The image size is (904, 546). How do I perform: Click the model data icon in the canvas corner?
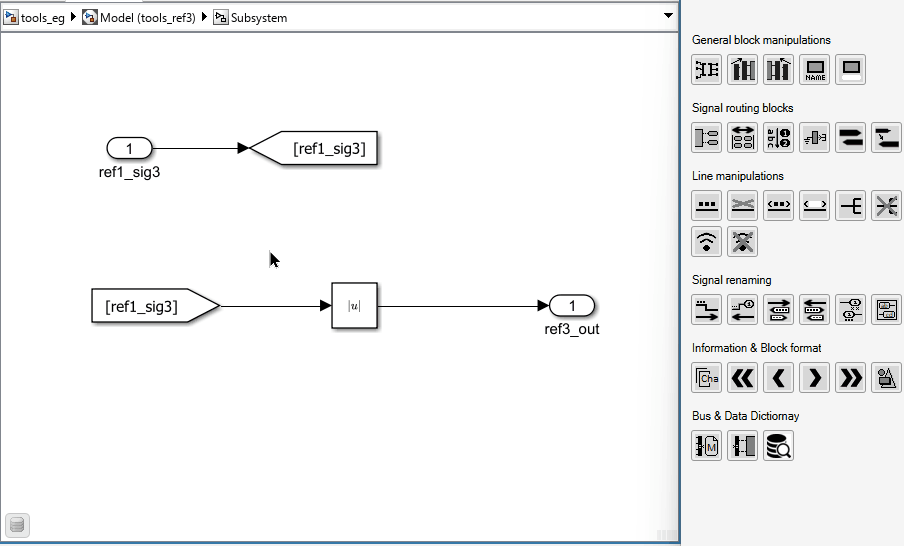[17, 525]
